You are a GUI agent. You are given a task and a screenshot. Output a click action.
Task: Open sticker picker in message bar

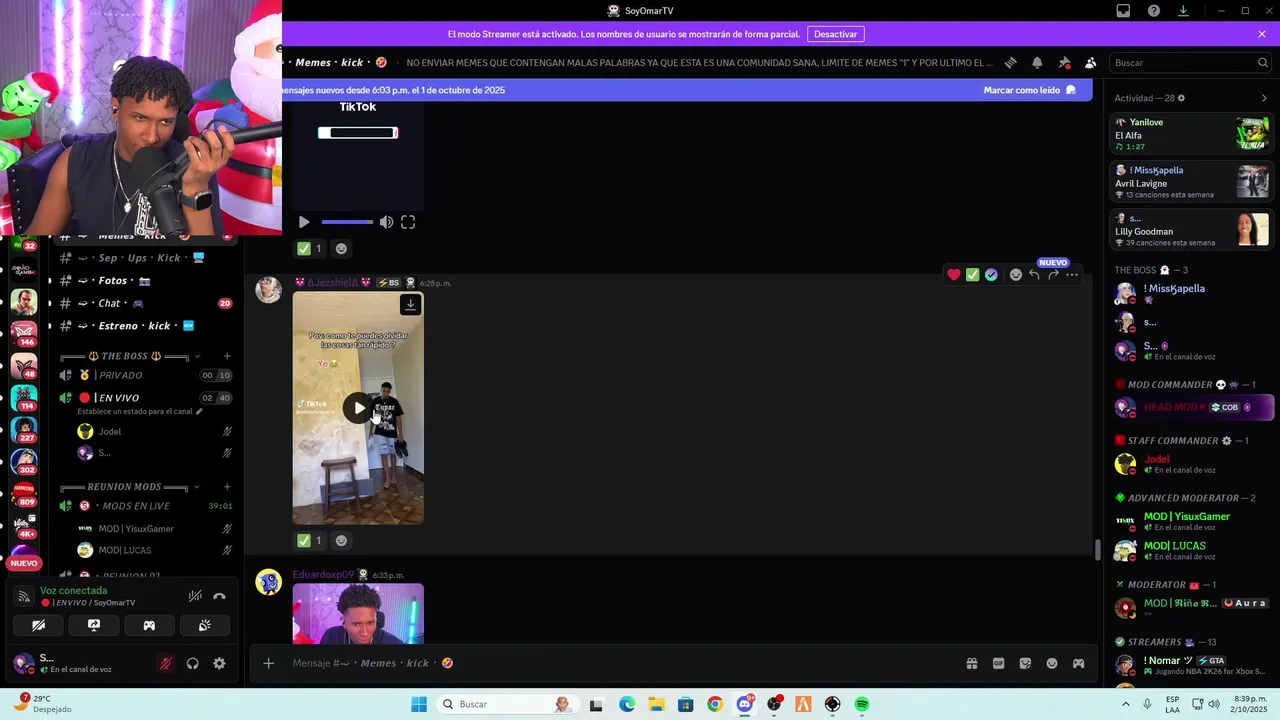(1025, 663)
